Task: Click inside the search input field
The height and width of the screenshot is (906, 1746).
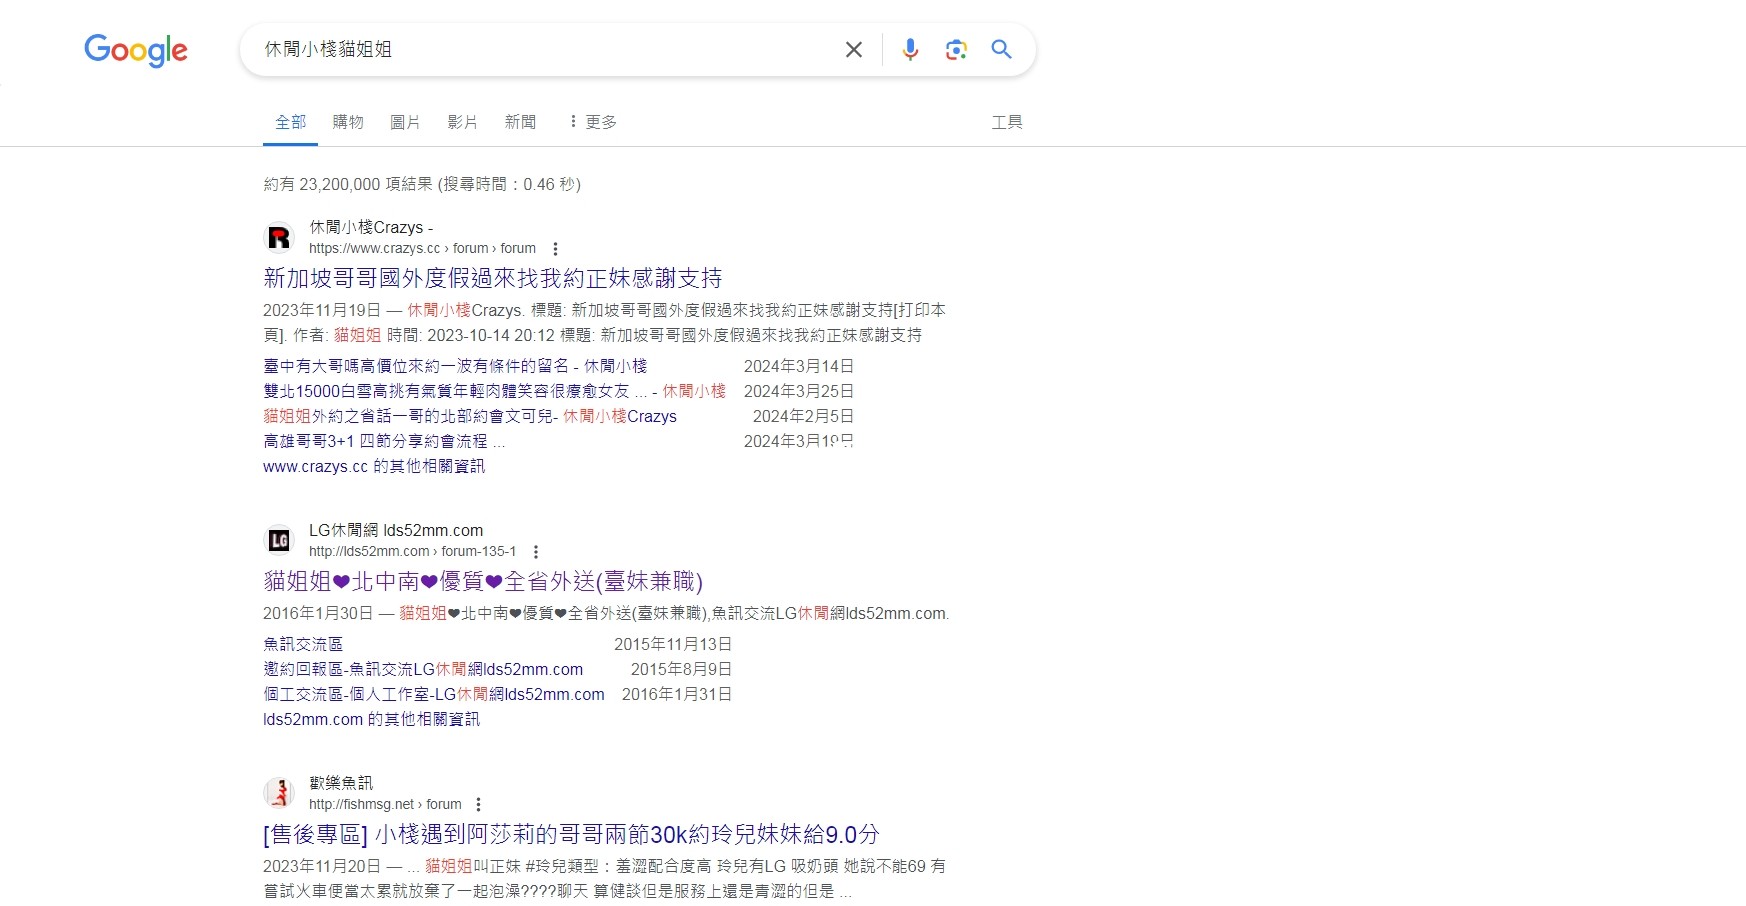Action: 545,49
